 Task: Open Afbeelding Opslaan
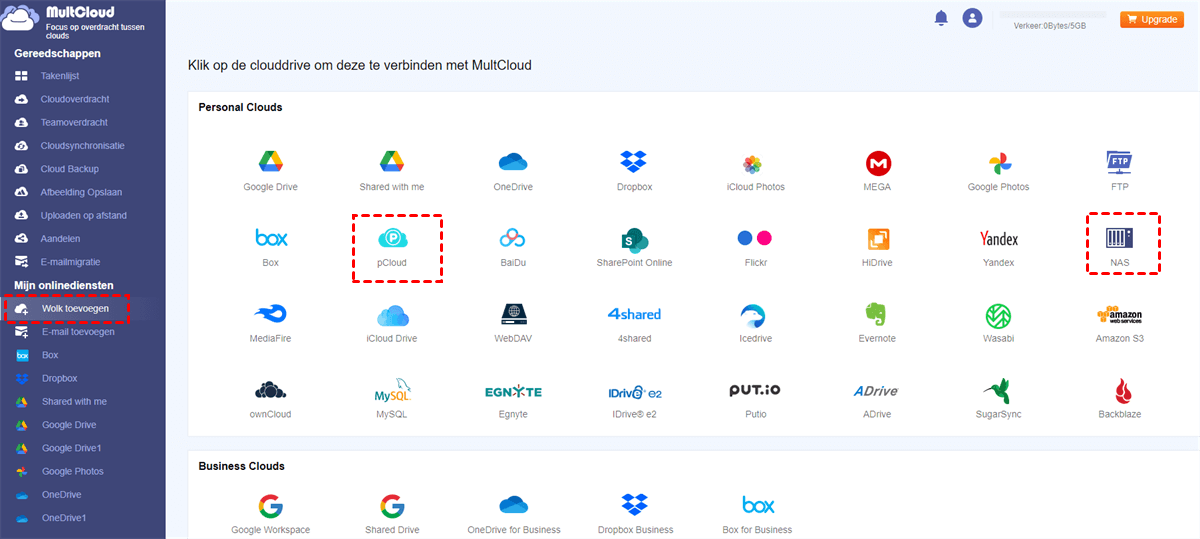[82, 192]
